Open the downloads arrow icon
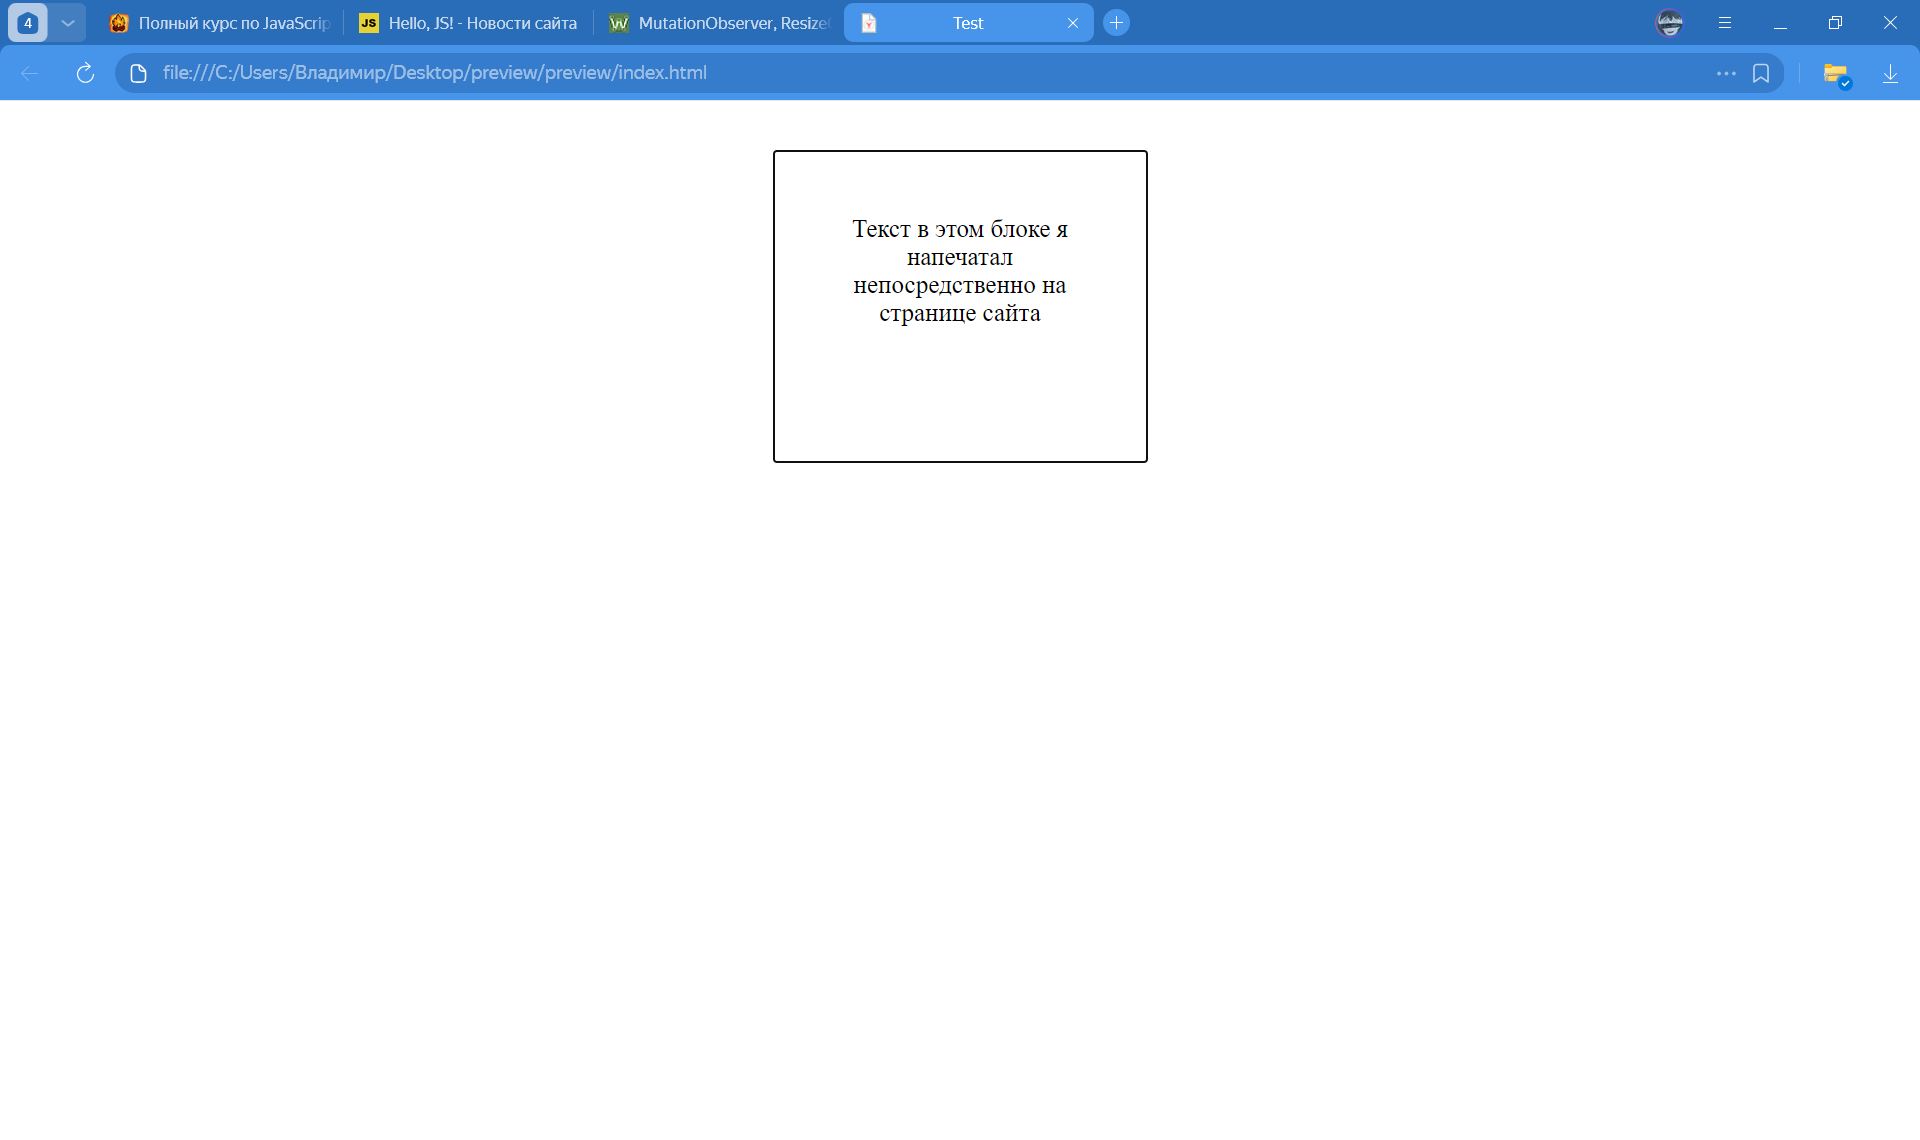1920x1140 pixels. point(1890,73)
